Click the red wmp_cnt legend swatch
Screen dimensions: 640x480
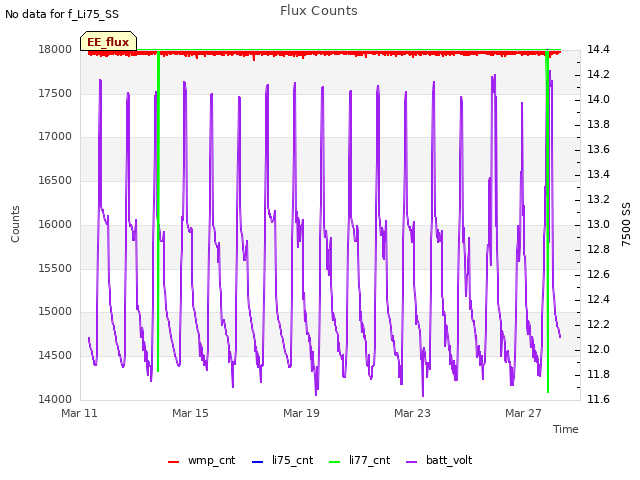173,462
